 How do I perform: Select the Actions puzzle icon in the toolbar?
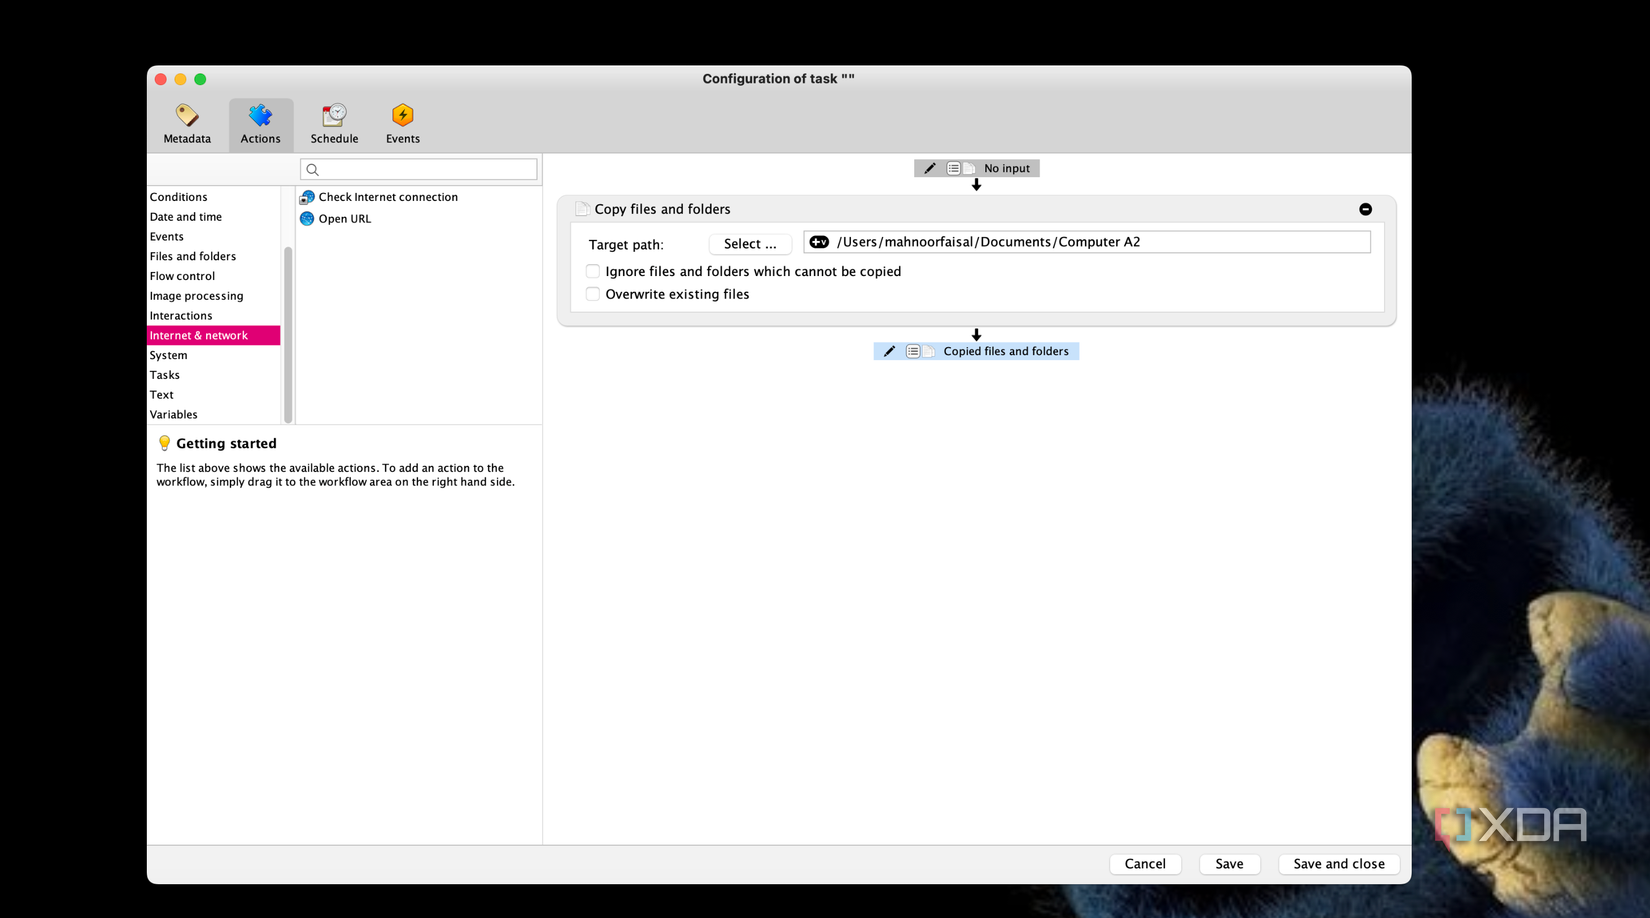(260, 122)
